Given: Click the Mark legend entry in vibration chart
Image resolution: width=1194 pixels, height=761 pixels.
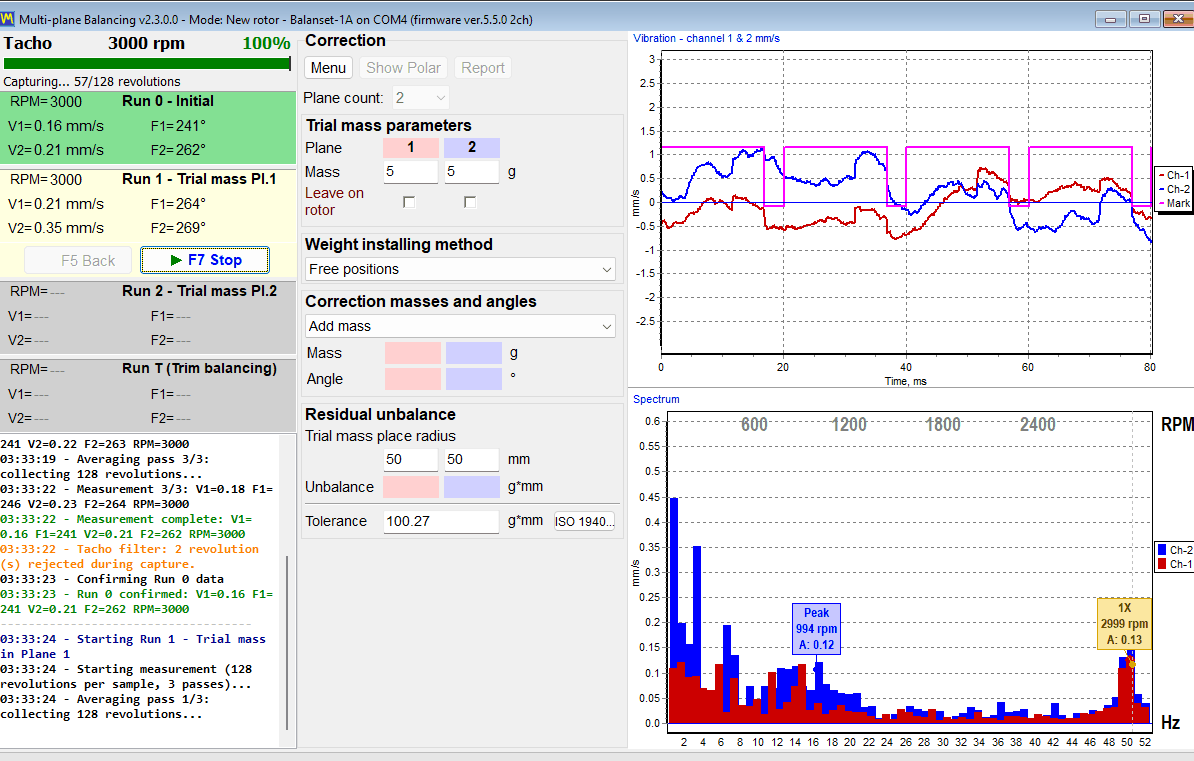Looking at the screenshot, I should point(1173,203).
